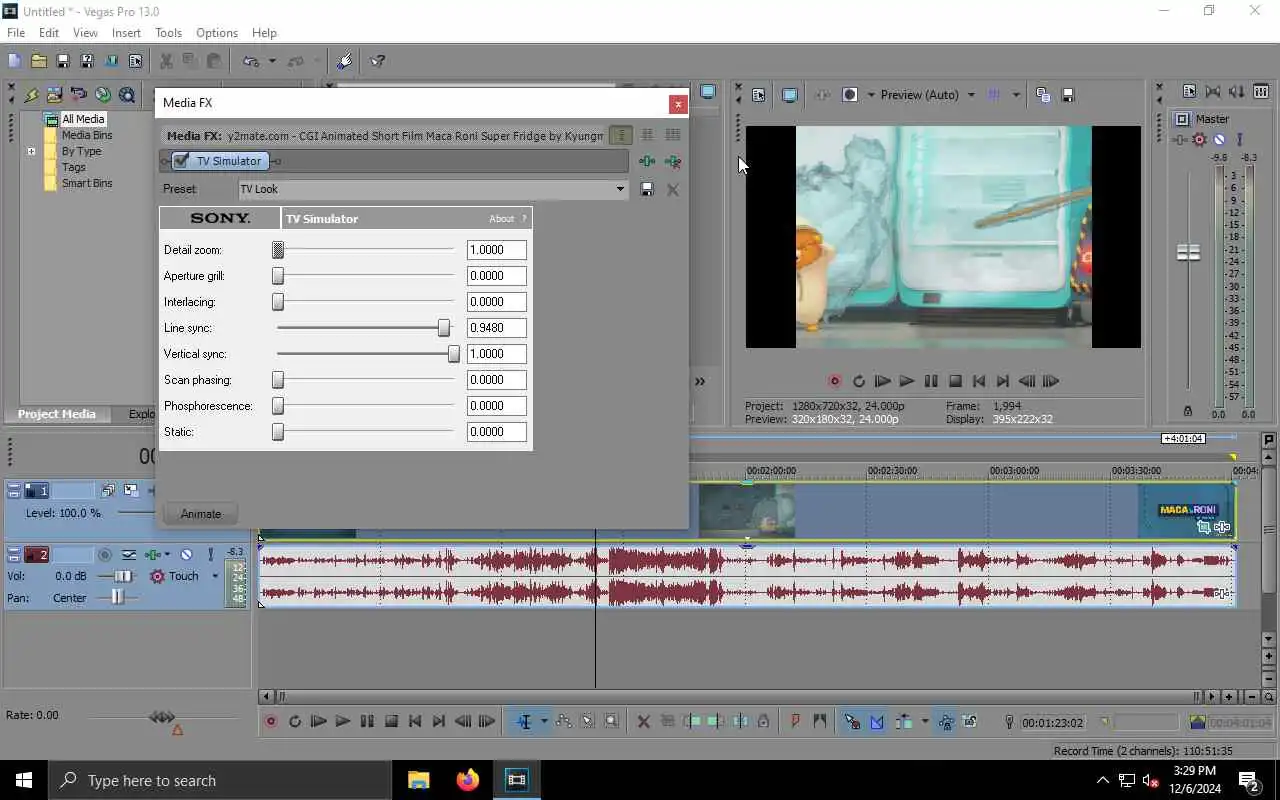The height and width of the screenshot is (800, 1280).
Task: Open the Preset dropdown showing TV Look
Action: 619,189
